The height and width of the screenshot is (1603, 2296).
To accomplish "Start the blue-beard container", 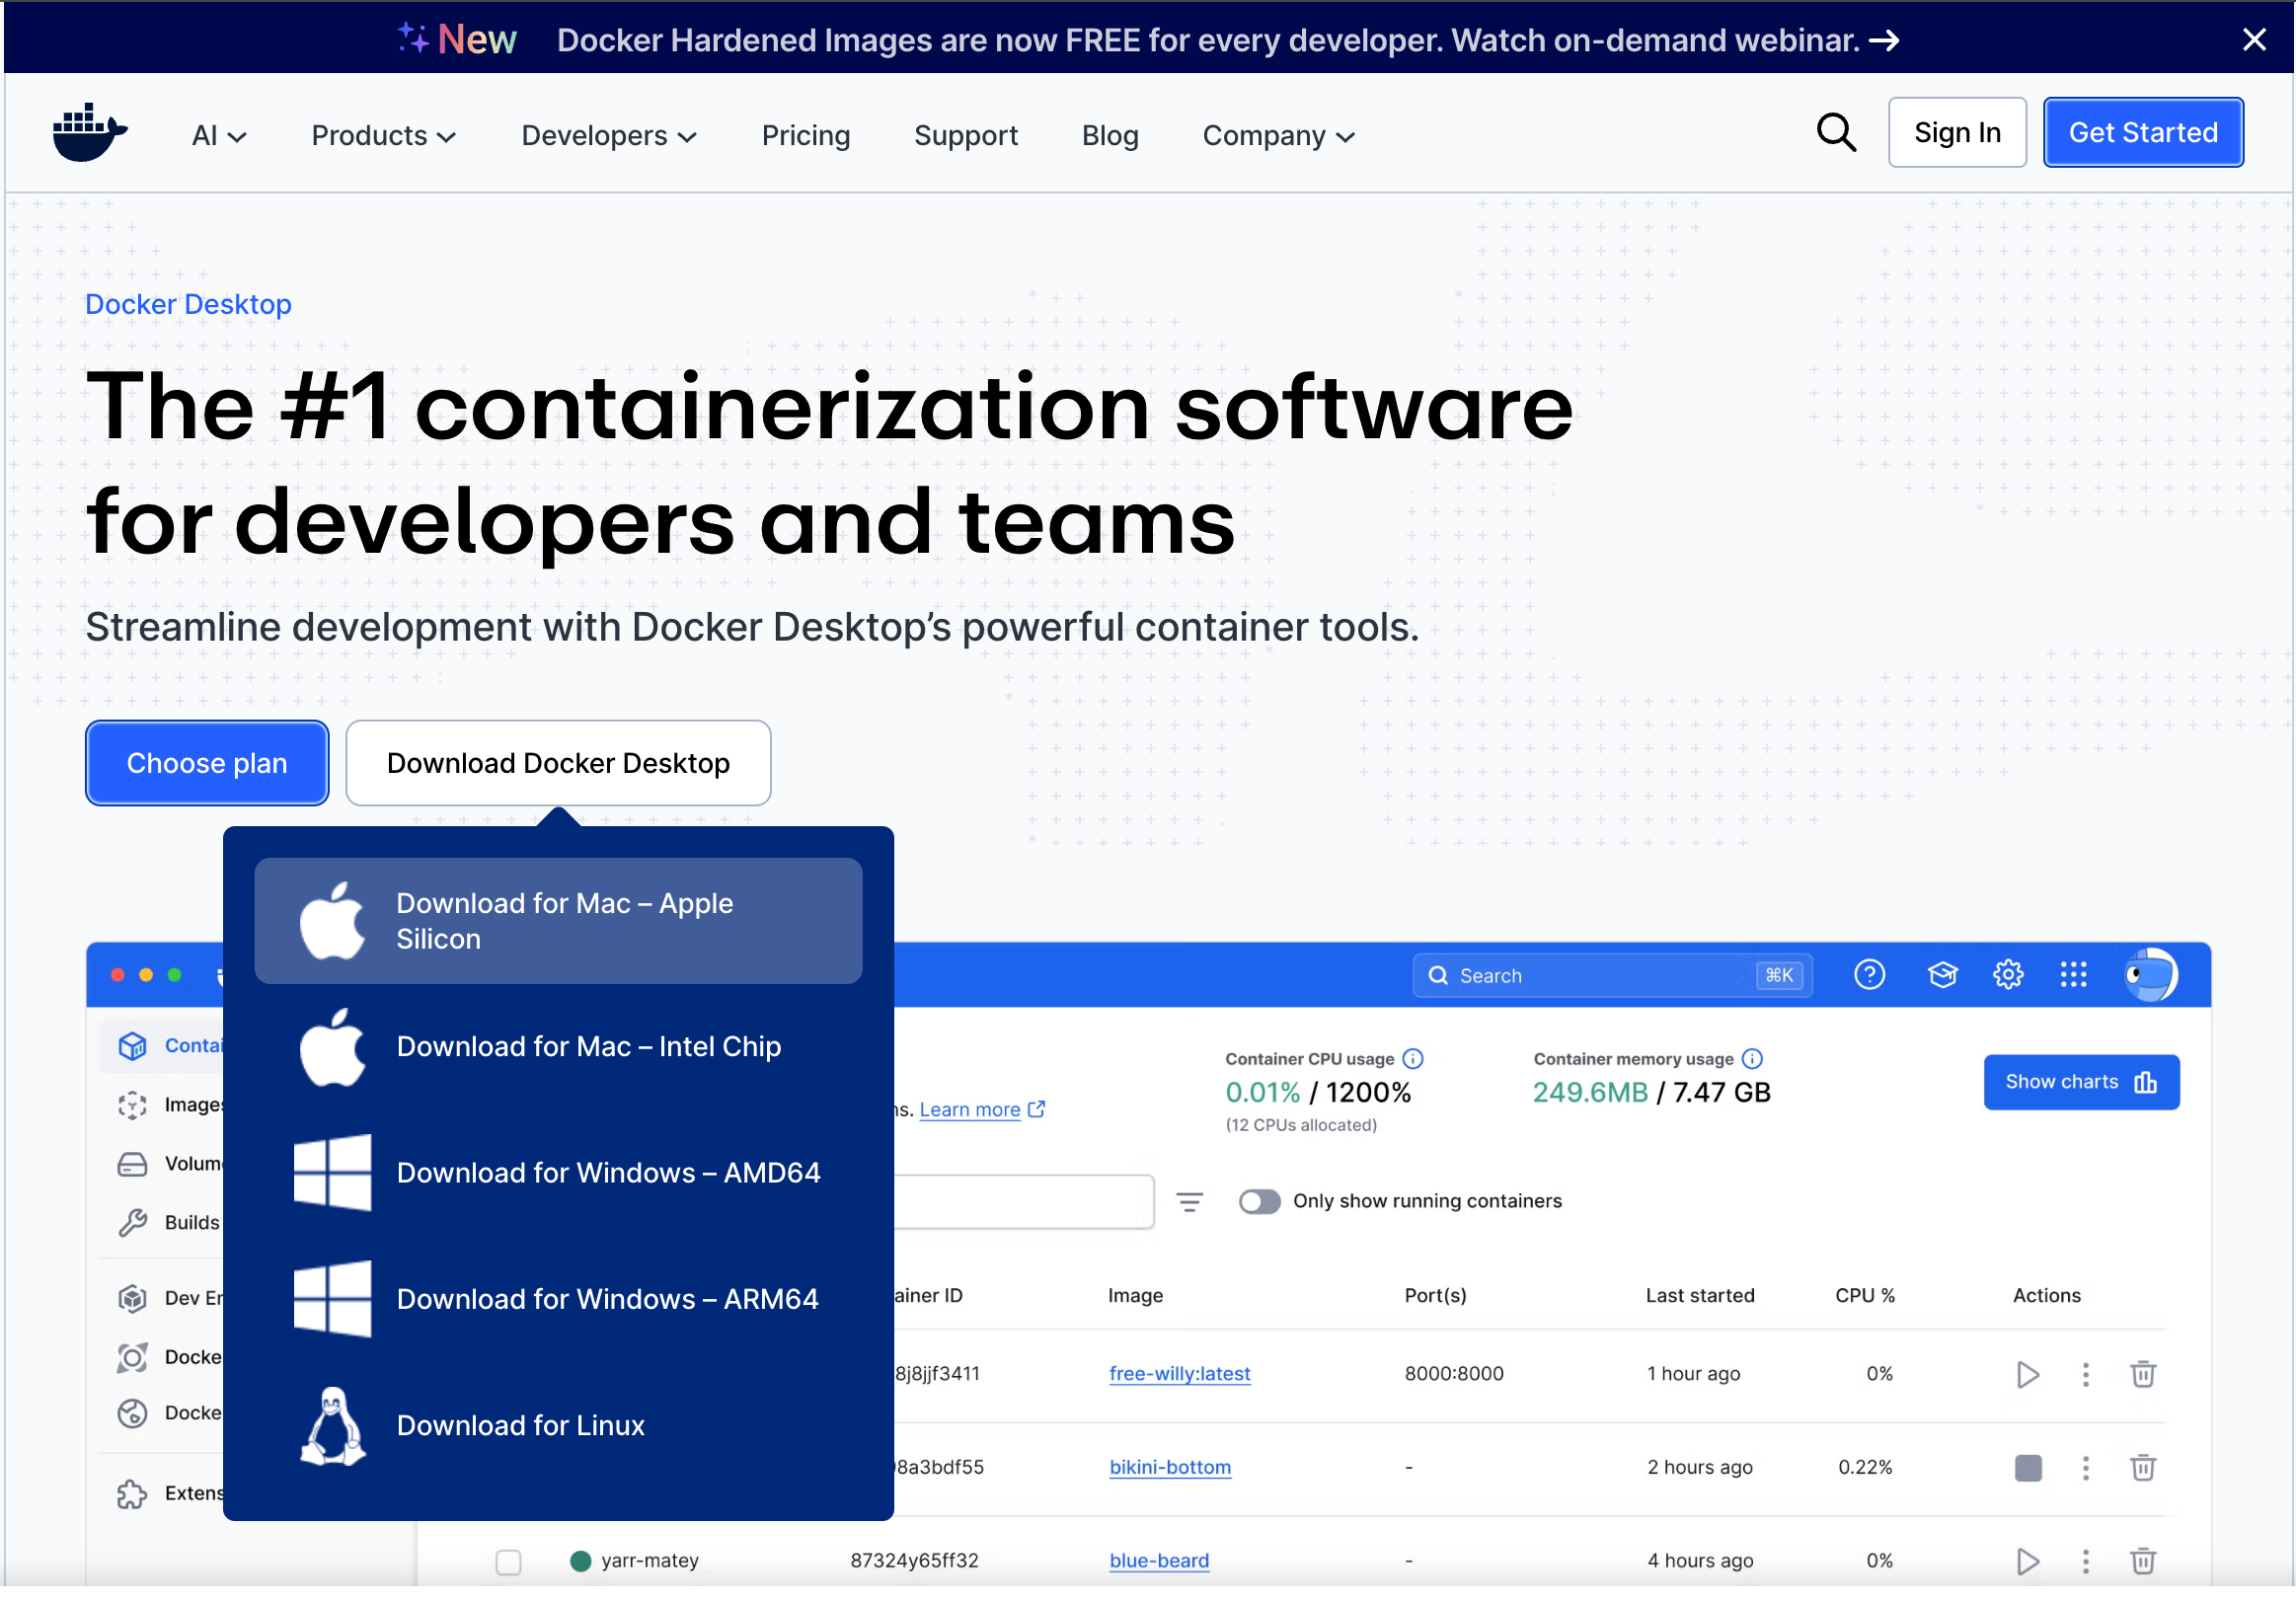I will pos(2027,1561).
